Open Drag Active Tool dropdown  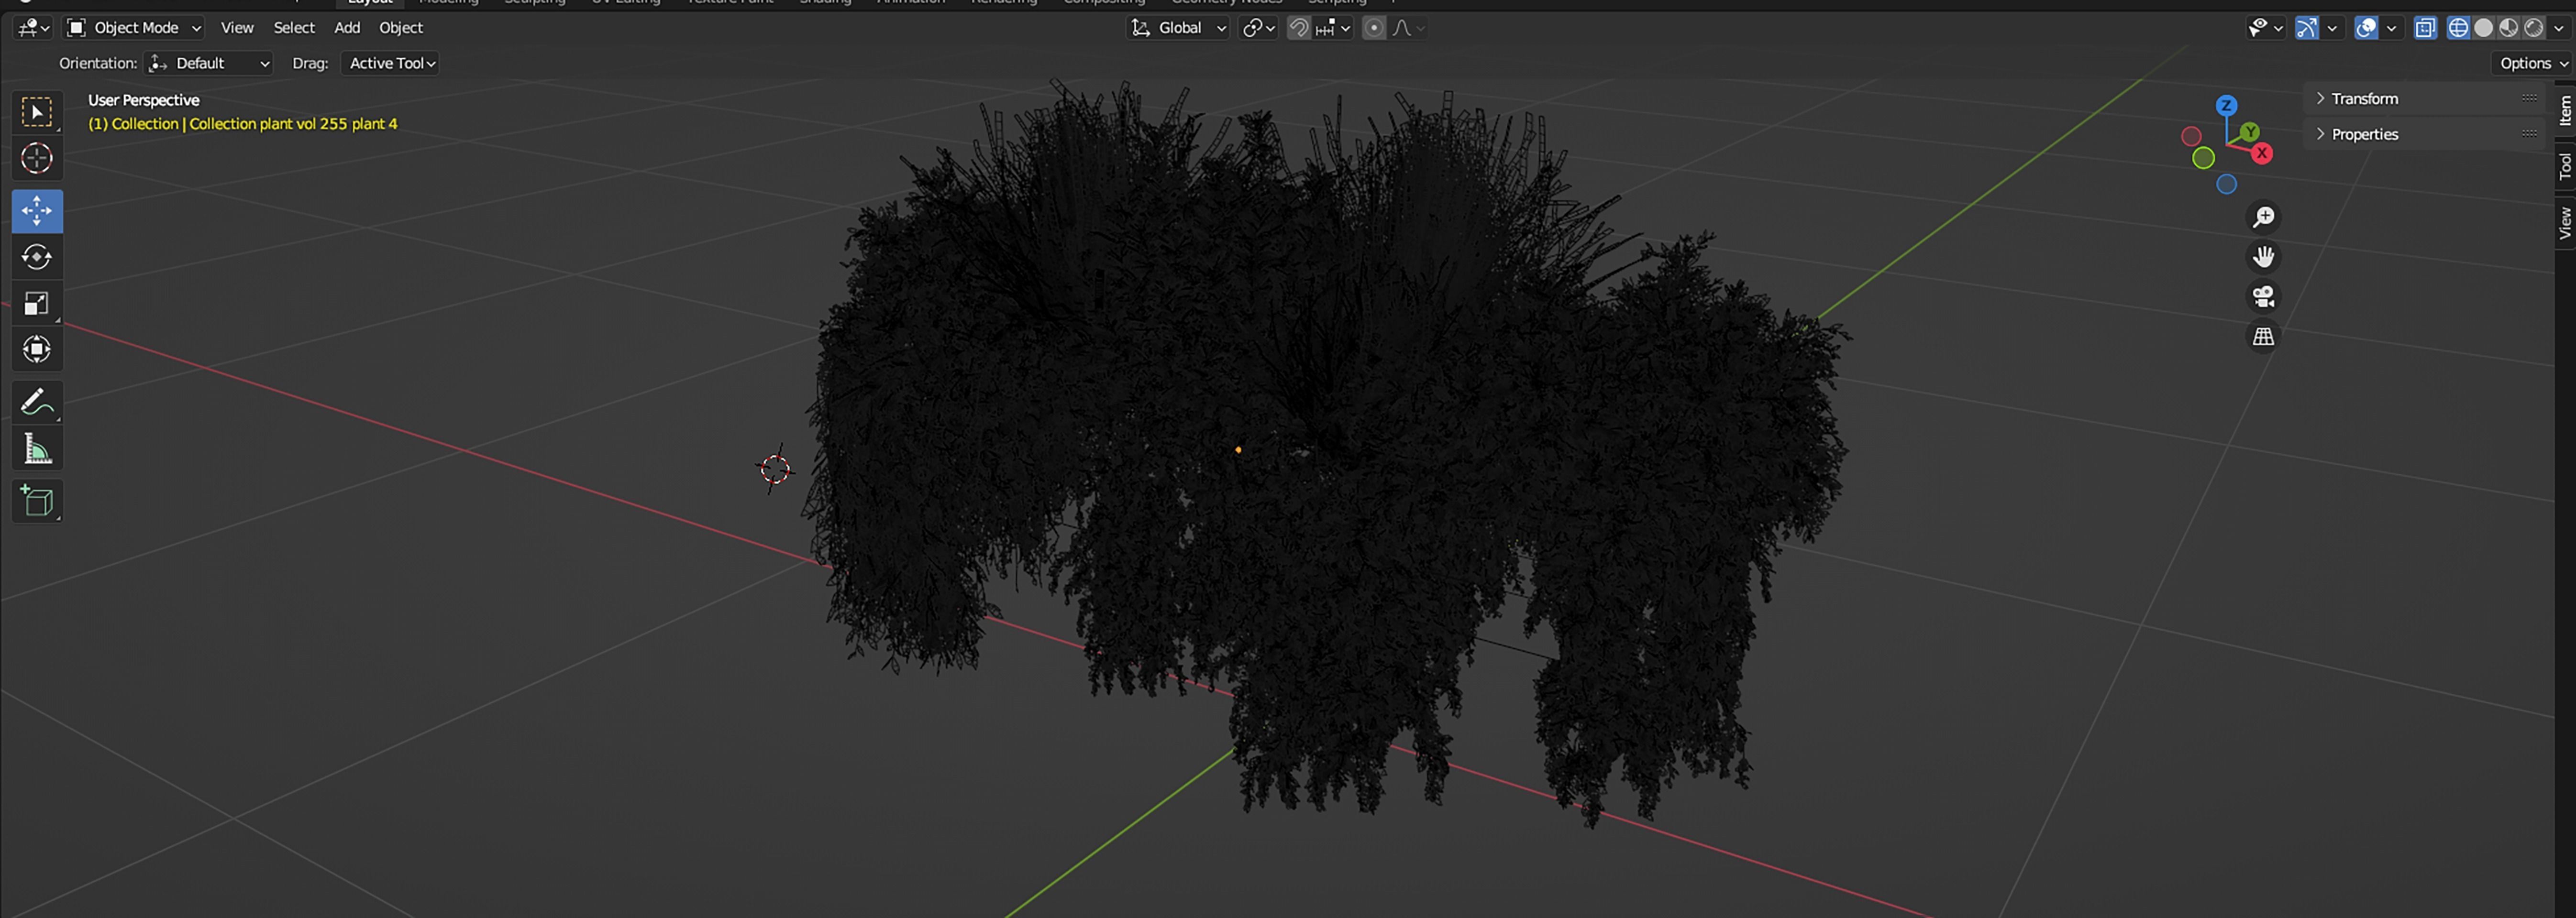coord(391,63)
